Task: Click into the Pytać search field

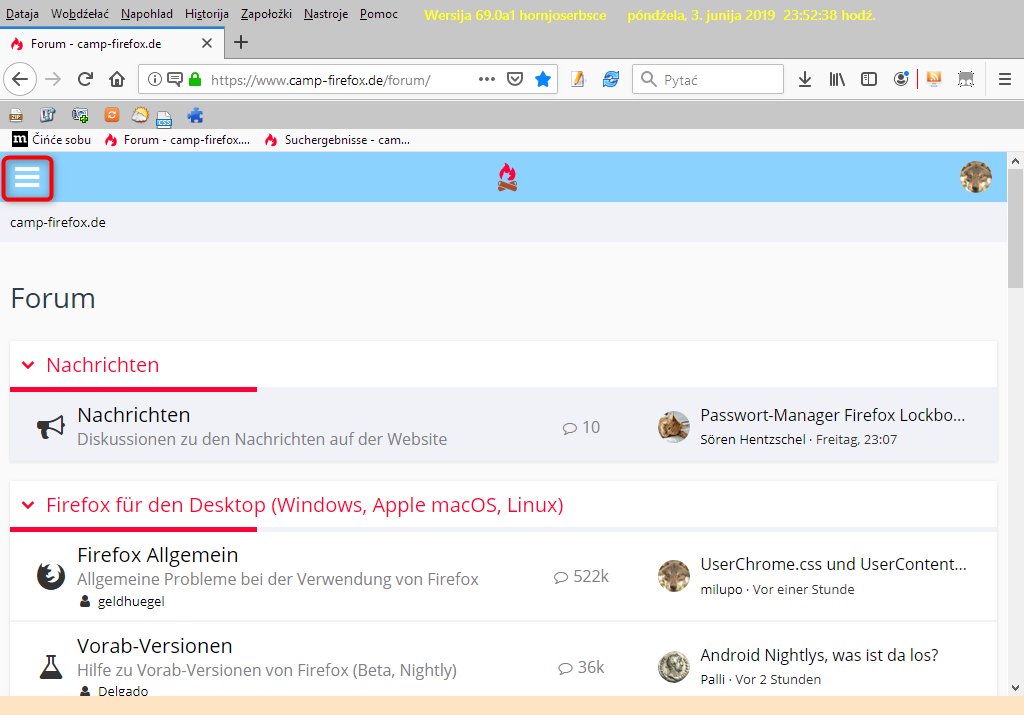Action: [708, 80]
